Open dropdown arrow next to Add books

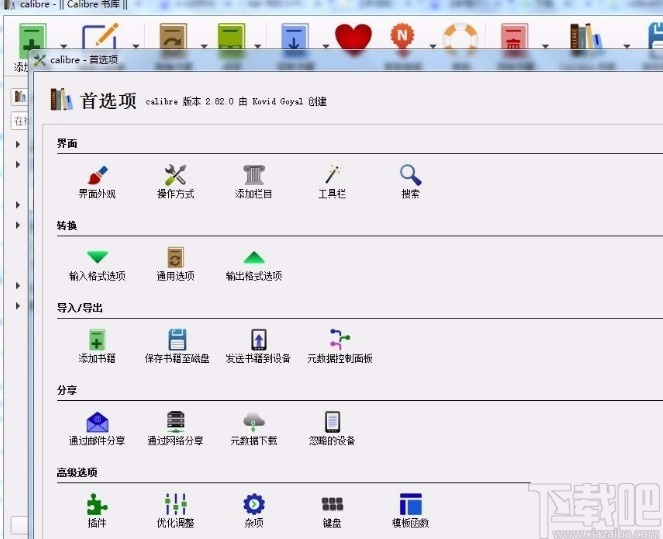[x=64, y=46]
